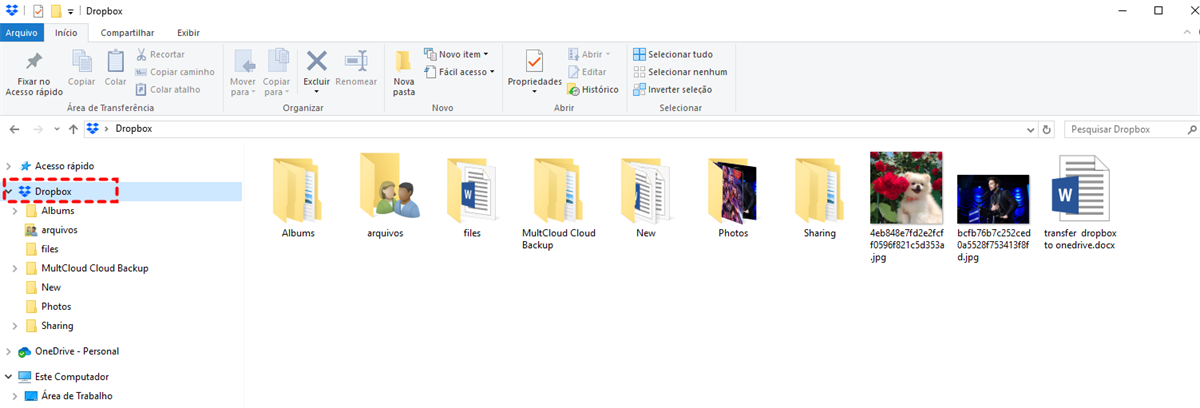Click the Copiar ribbon button
The height and width of the screenshot is (408, 1200).
(x=82, y=68)
